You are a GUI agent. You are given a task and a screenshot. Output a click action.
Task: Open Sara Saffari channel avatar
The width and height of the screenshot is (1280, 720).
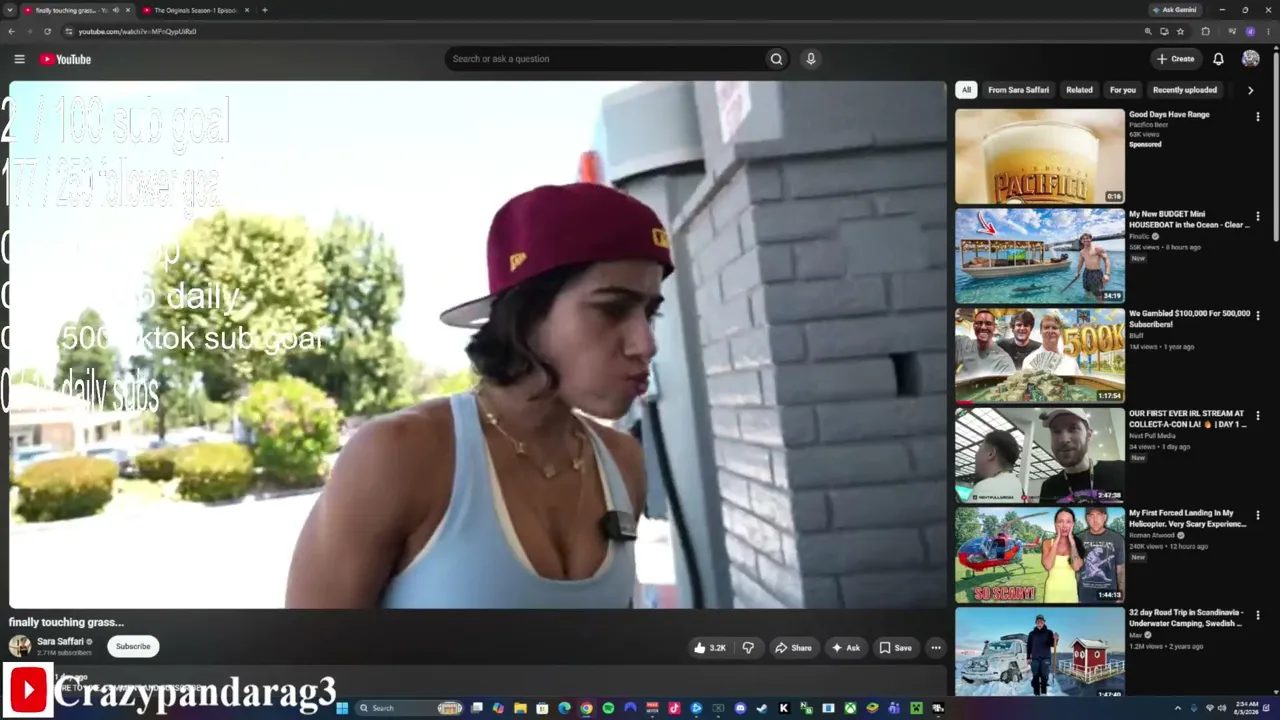click(x=20, y=646)
